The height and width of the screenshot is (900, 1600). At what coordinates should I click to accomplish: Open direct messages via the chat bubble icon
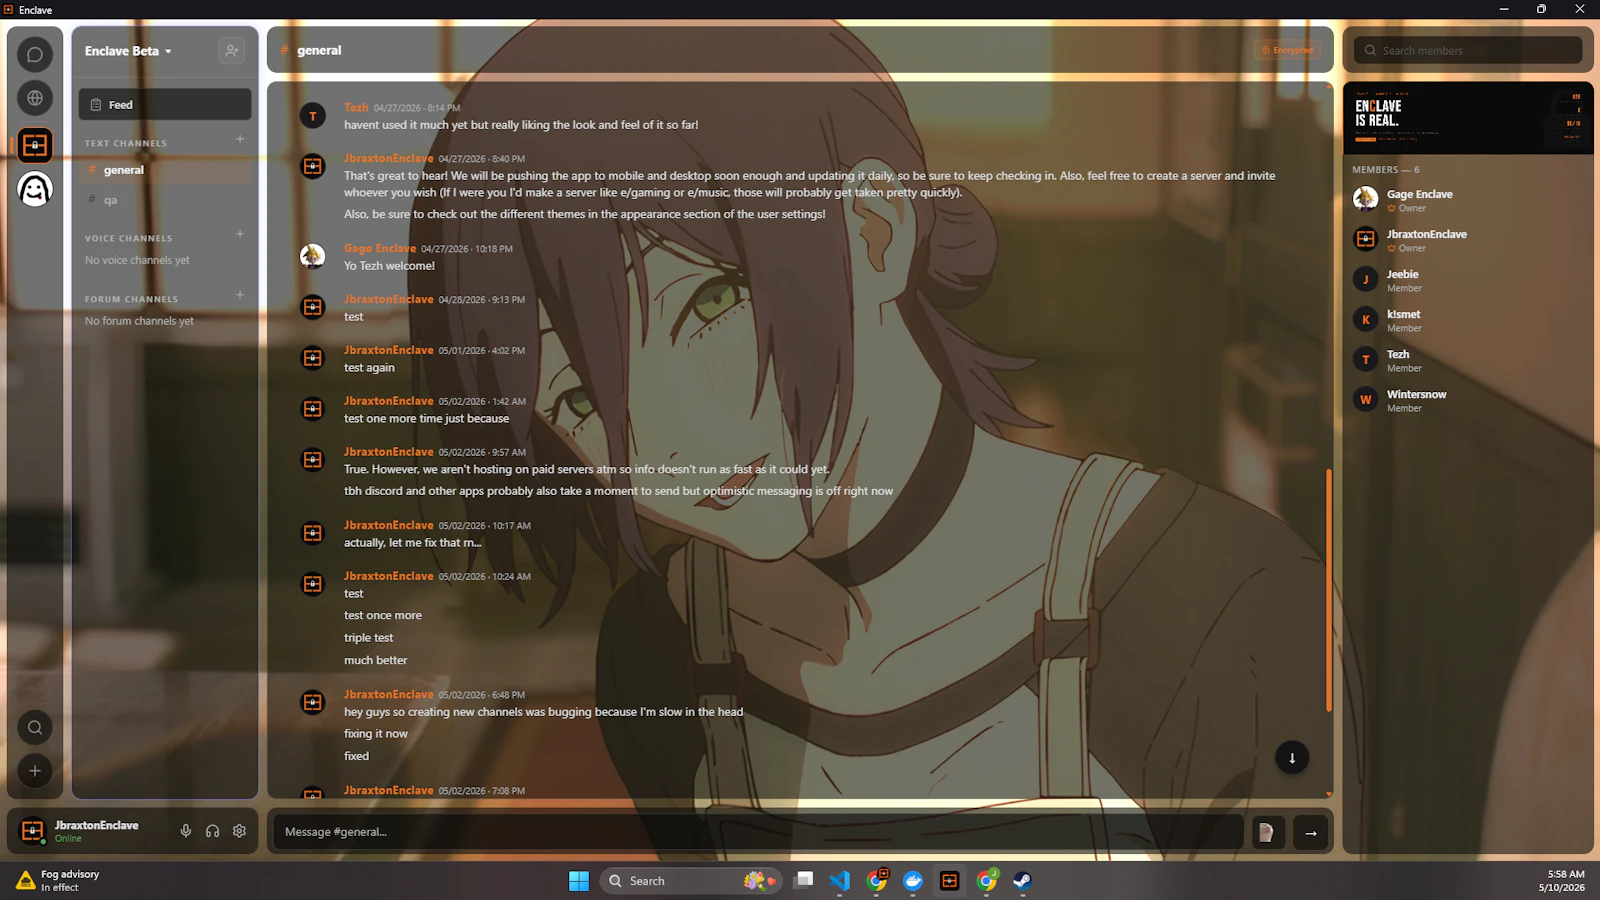coord(35,54)
